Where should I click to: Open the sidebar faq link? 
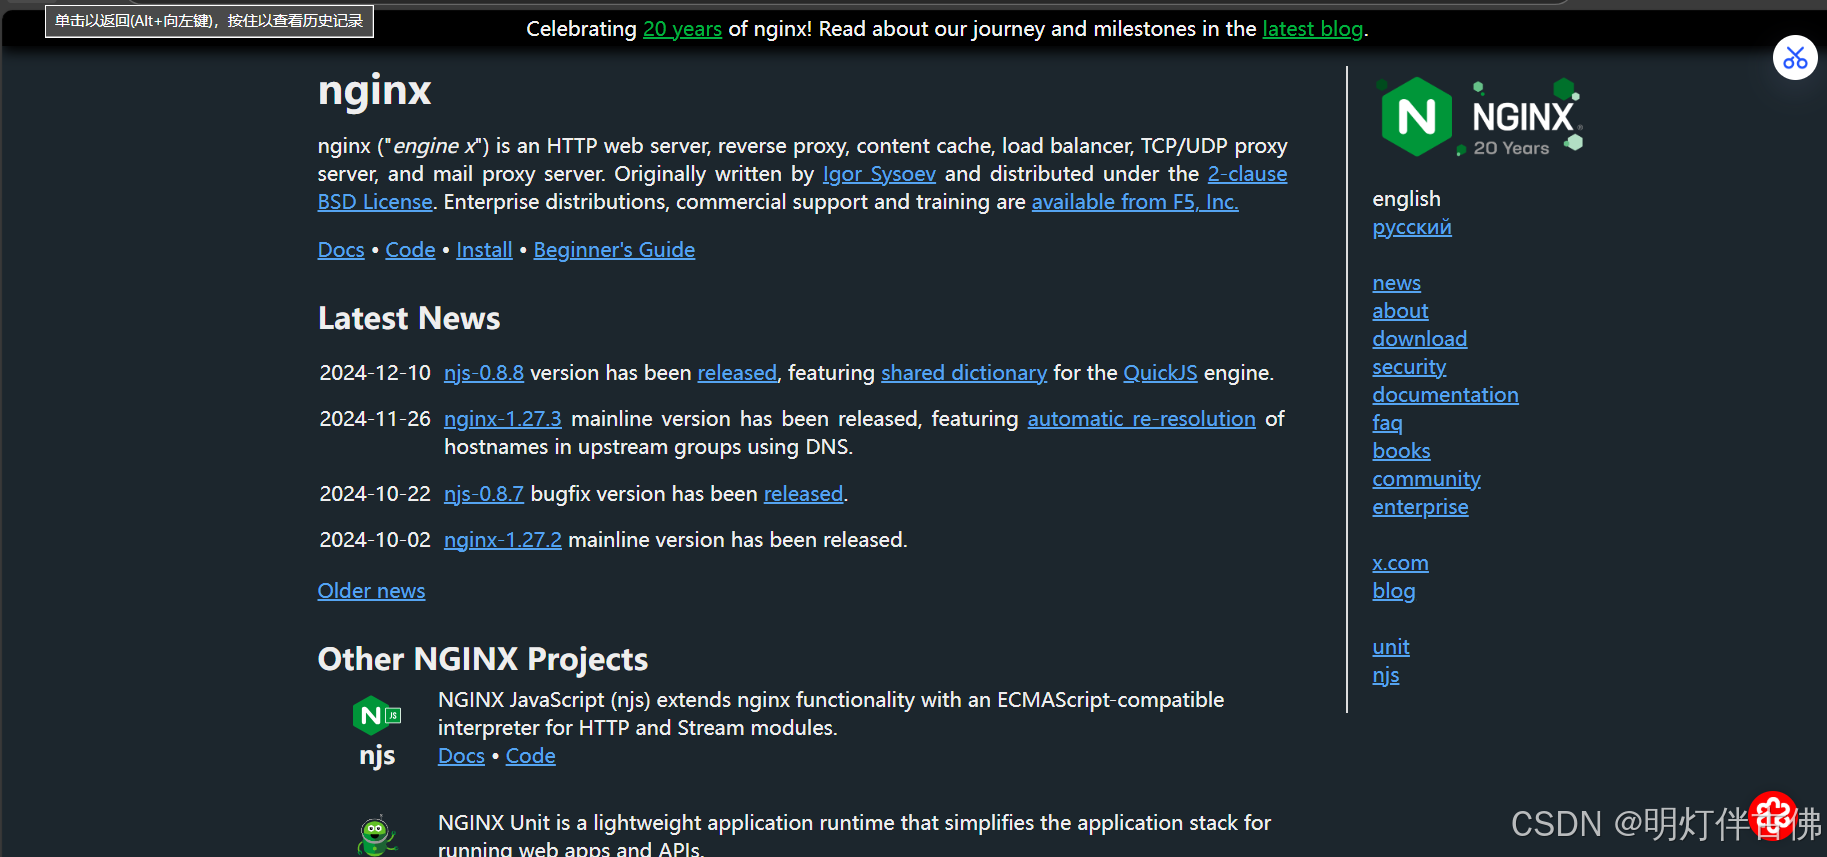(1388, 423)
